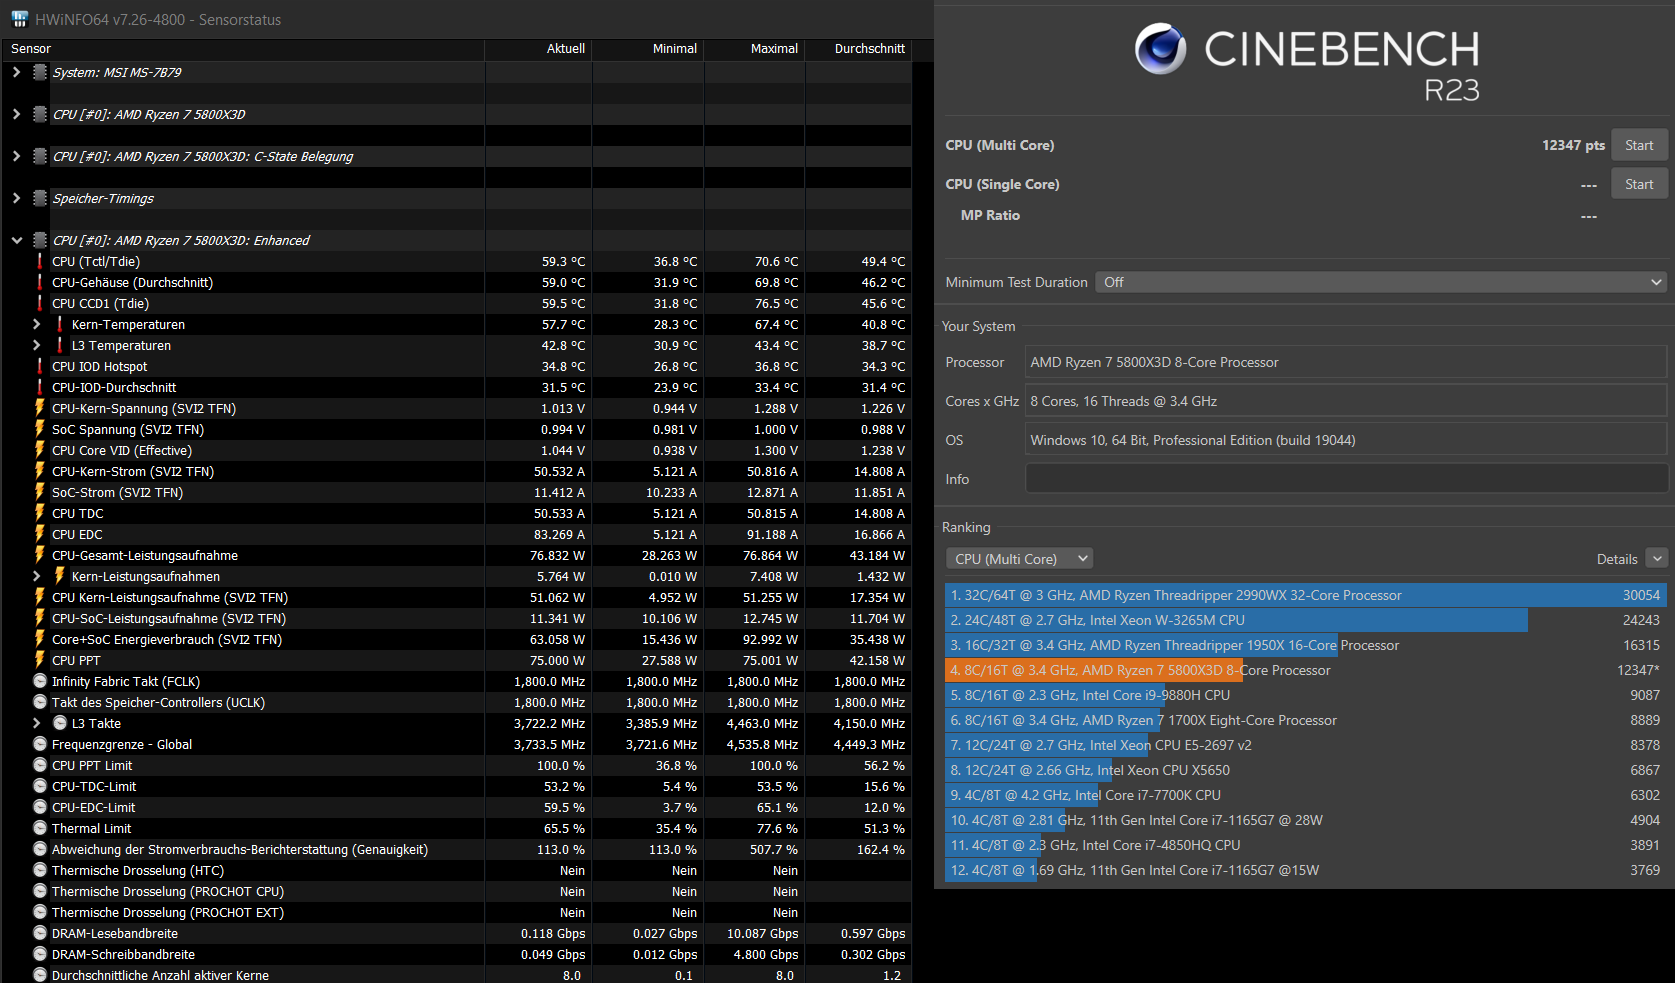The width and height of the screenshot is (1675, 983).
Task: Click thermometer icon next to L3 Temperaturen
Action: (60, 345)
